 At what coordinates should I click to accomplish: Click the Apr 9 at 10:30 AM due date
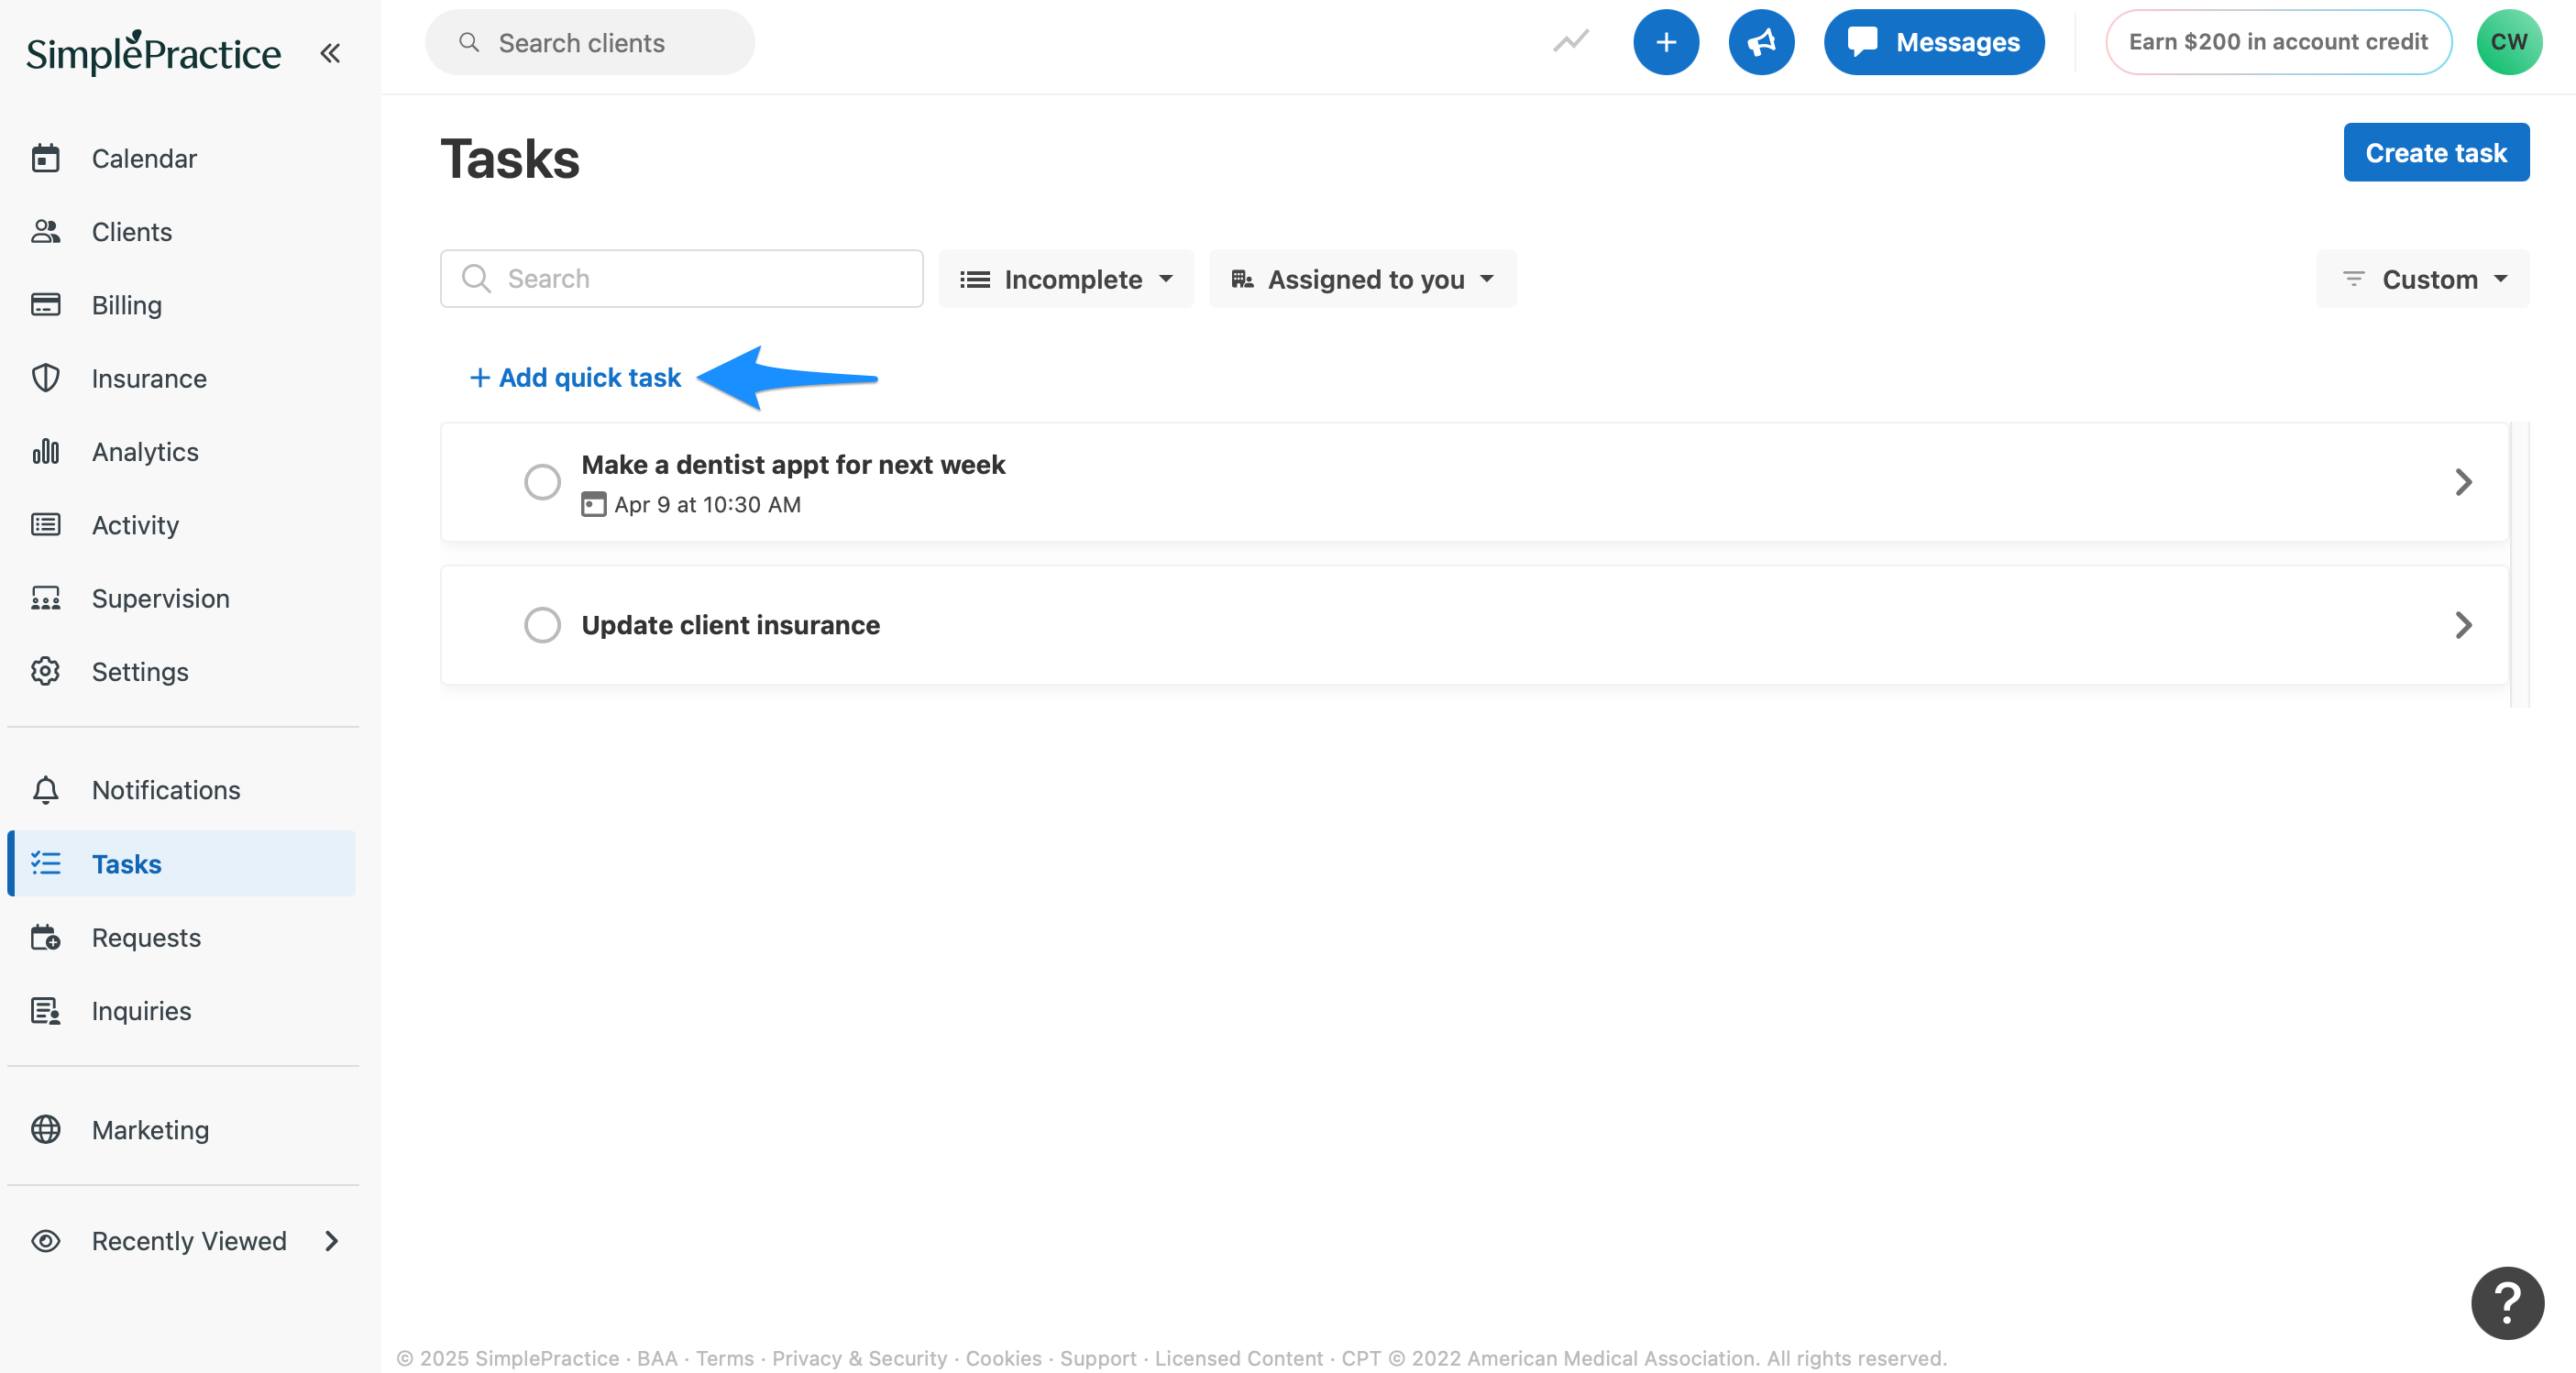[707, 505]
